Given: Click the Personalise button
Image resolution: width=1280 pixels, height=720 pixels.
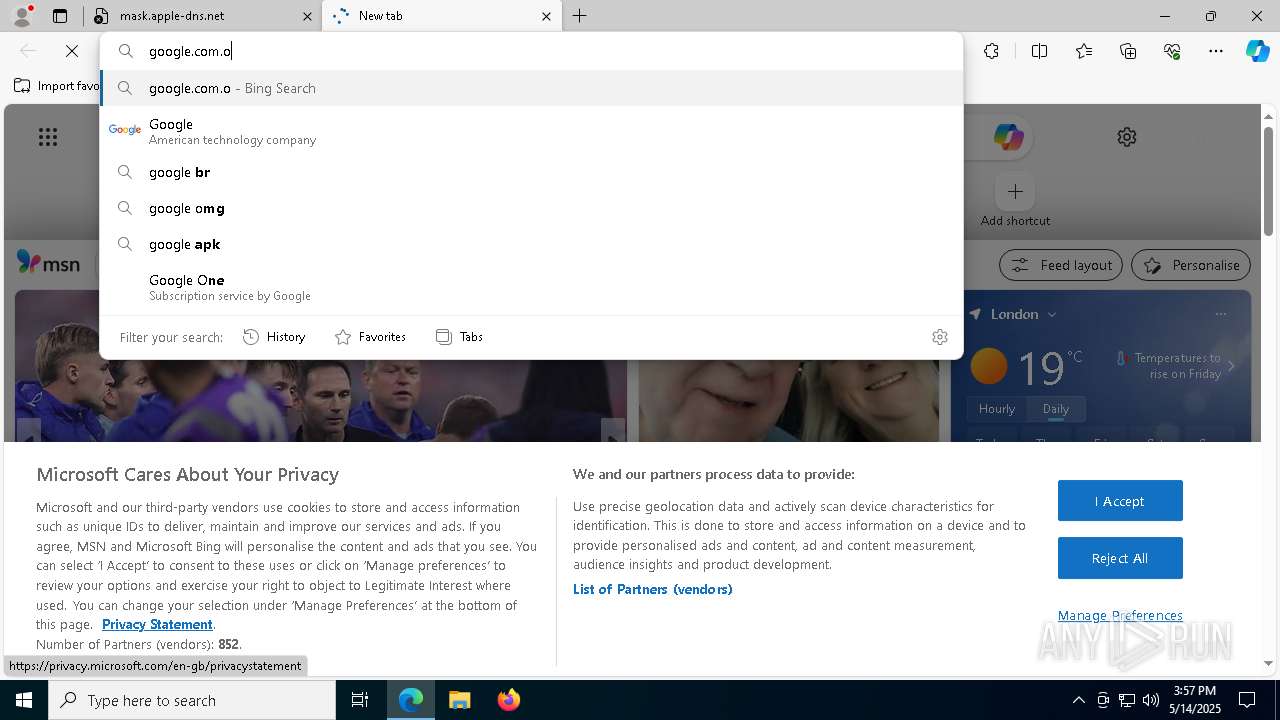Looking at the screenshot, I should pyautogui.click(x=1190, y=265).
